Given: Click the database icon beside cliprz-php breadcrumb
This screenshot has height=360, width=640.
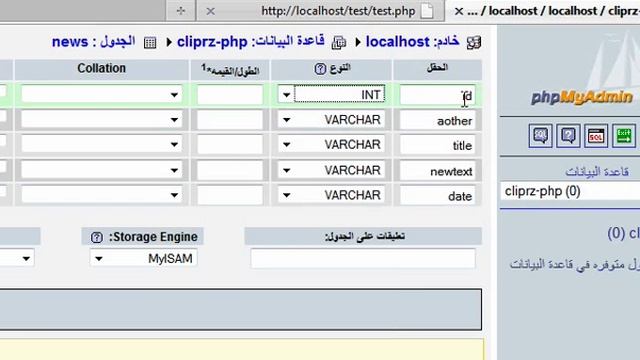Looking at the screenshot, I should coord(339,42).
